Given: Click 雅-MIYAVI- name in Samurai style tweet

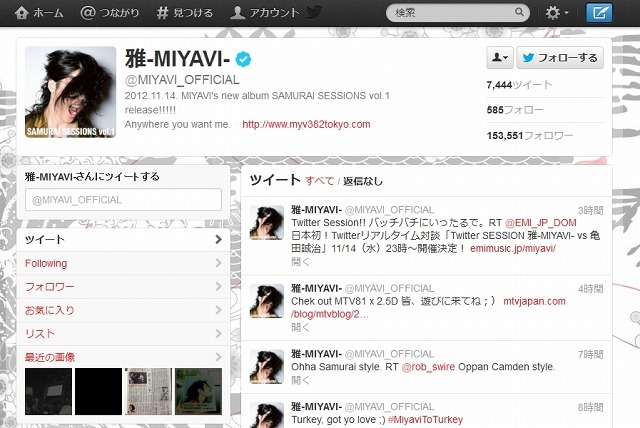Looking at the screenshot, I should [x=316, y=354].
